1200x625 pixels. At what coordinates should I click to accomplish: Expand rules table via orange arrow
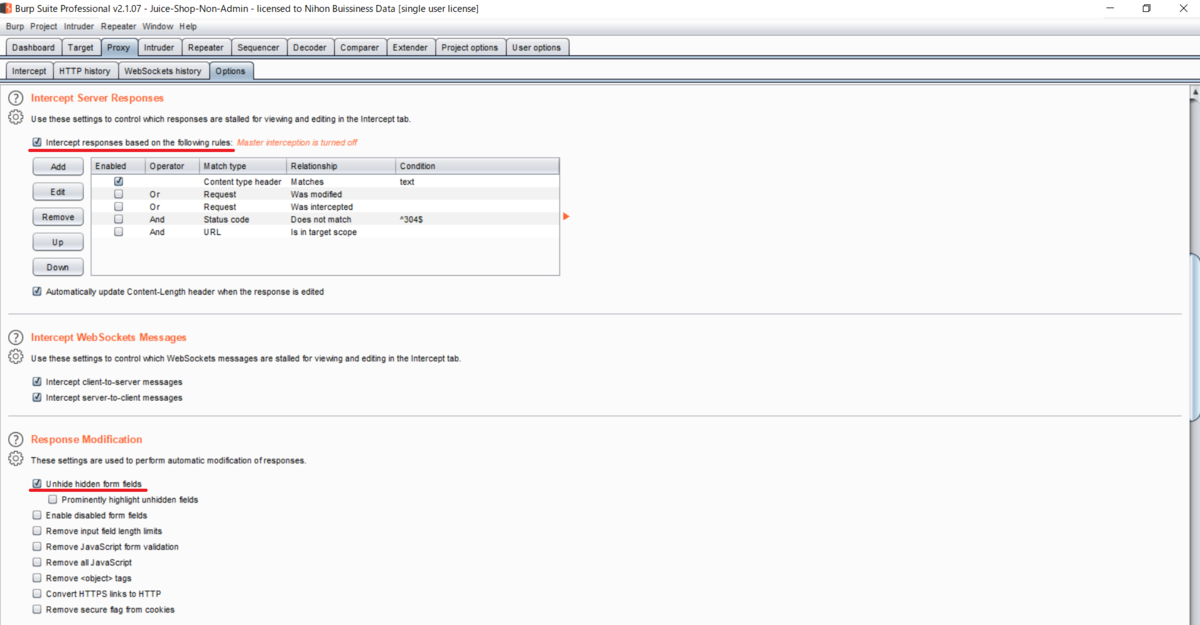click(567, 216)
